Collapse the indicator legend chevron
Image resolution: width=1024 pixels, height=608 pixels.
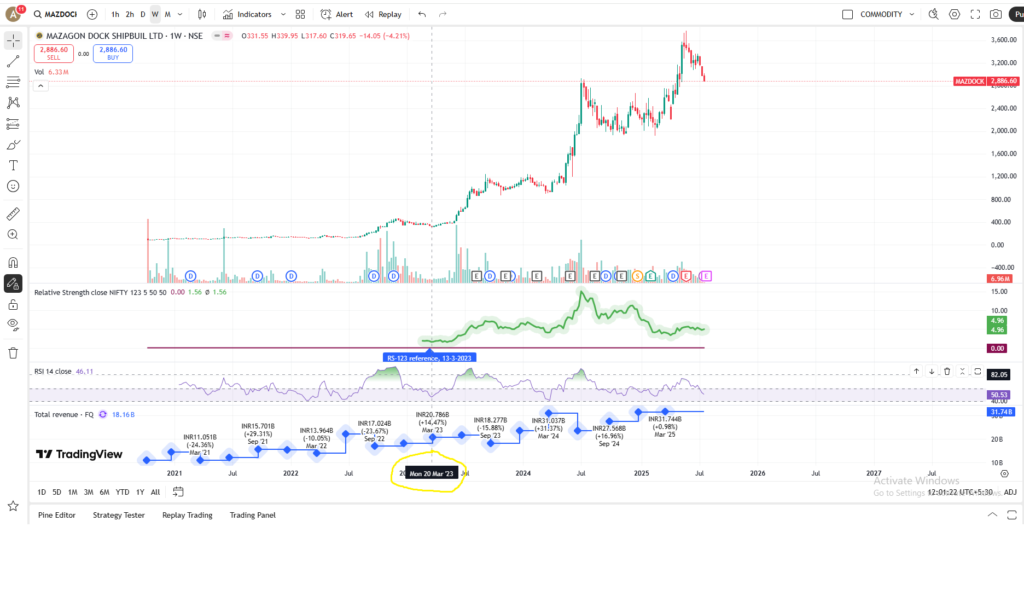pyautogui.click(x=40, y=86)
